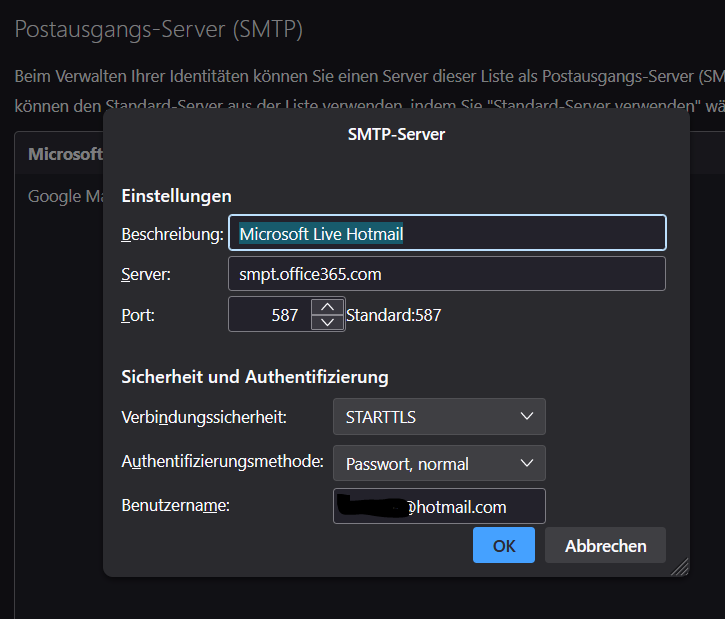Grab the resize grip at dialog corner
725x619 pixels.
click(x=680, y=567)
